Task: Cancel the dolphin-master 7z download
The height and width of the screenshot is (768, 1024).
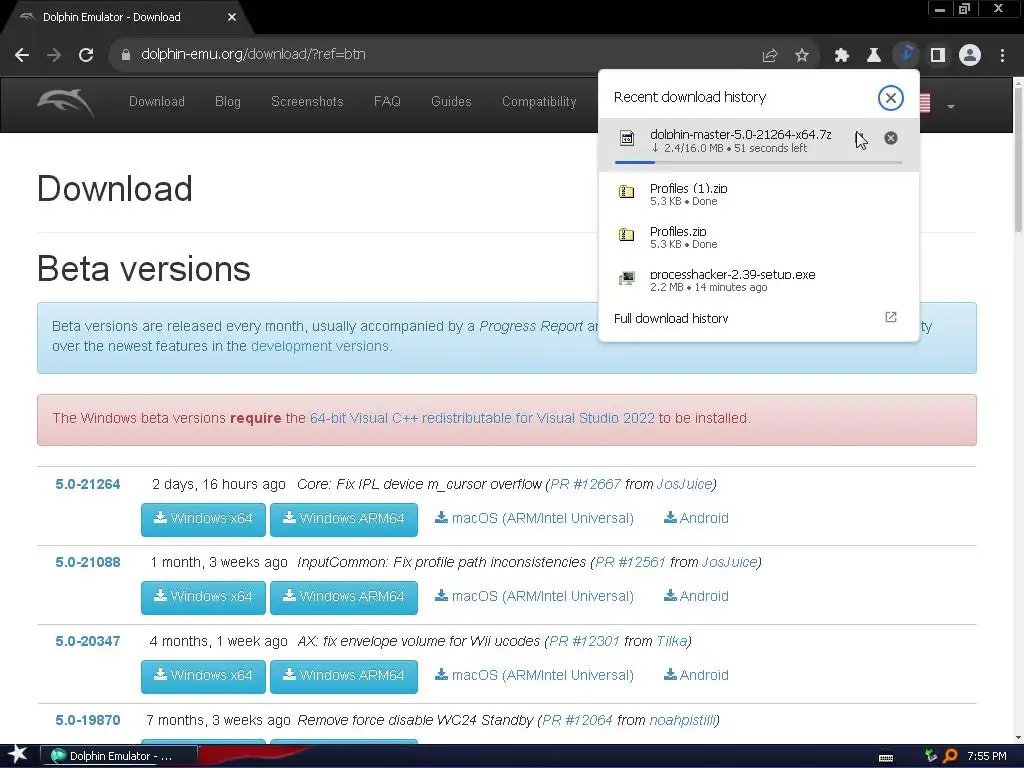Action: (x=891, y=138)
